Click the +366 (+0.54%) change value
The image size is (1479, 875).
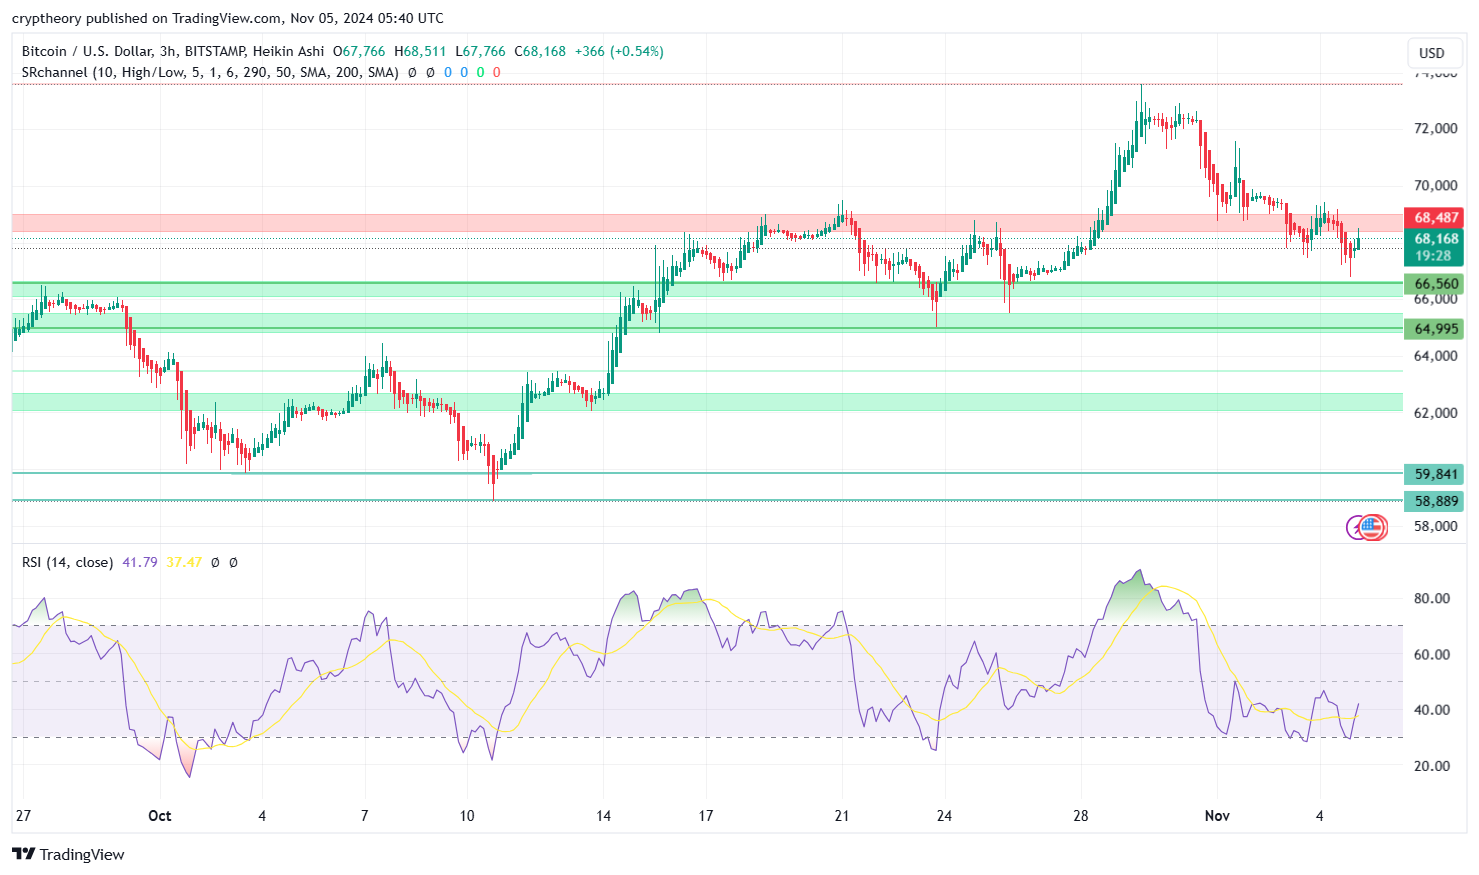619,51
